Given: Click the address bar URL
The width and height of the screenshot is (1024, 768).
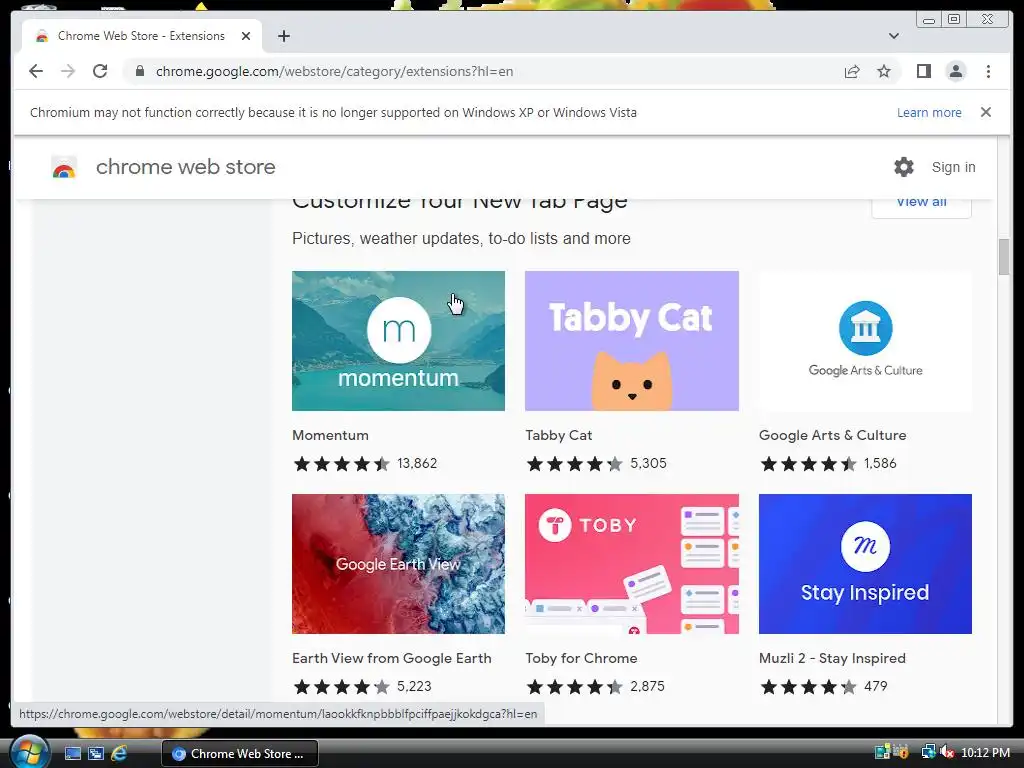Looking at the screenshot, I should [x=334, y=71].
